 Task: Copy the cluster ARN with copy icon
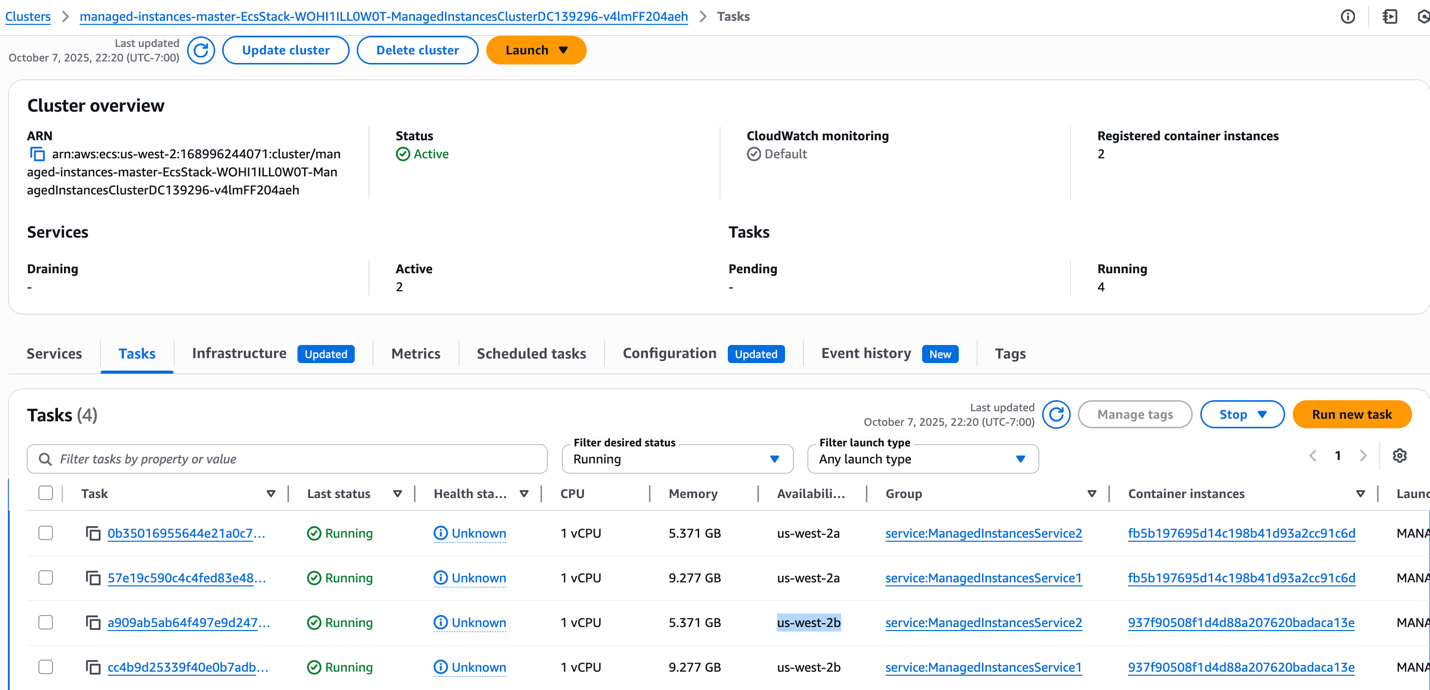[x=37, y=154]
